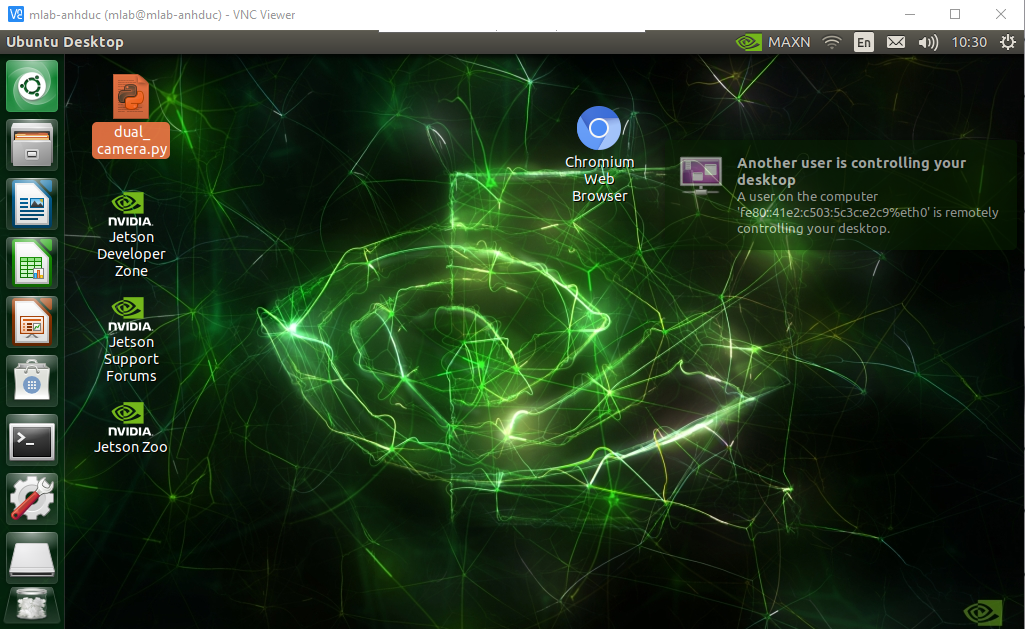The height and width of the screenshot is (629, 1025).
Task: Select NVIDIA Jetson Zoo desktop shortcut
Action: [131, 428]
